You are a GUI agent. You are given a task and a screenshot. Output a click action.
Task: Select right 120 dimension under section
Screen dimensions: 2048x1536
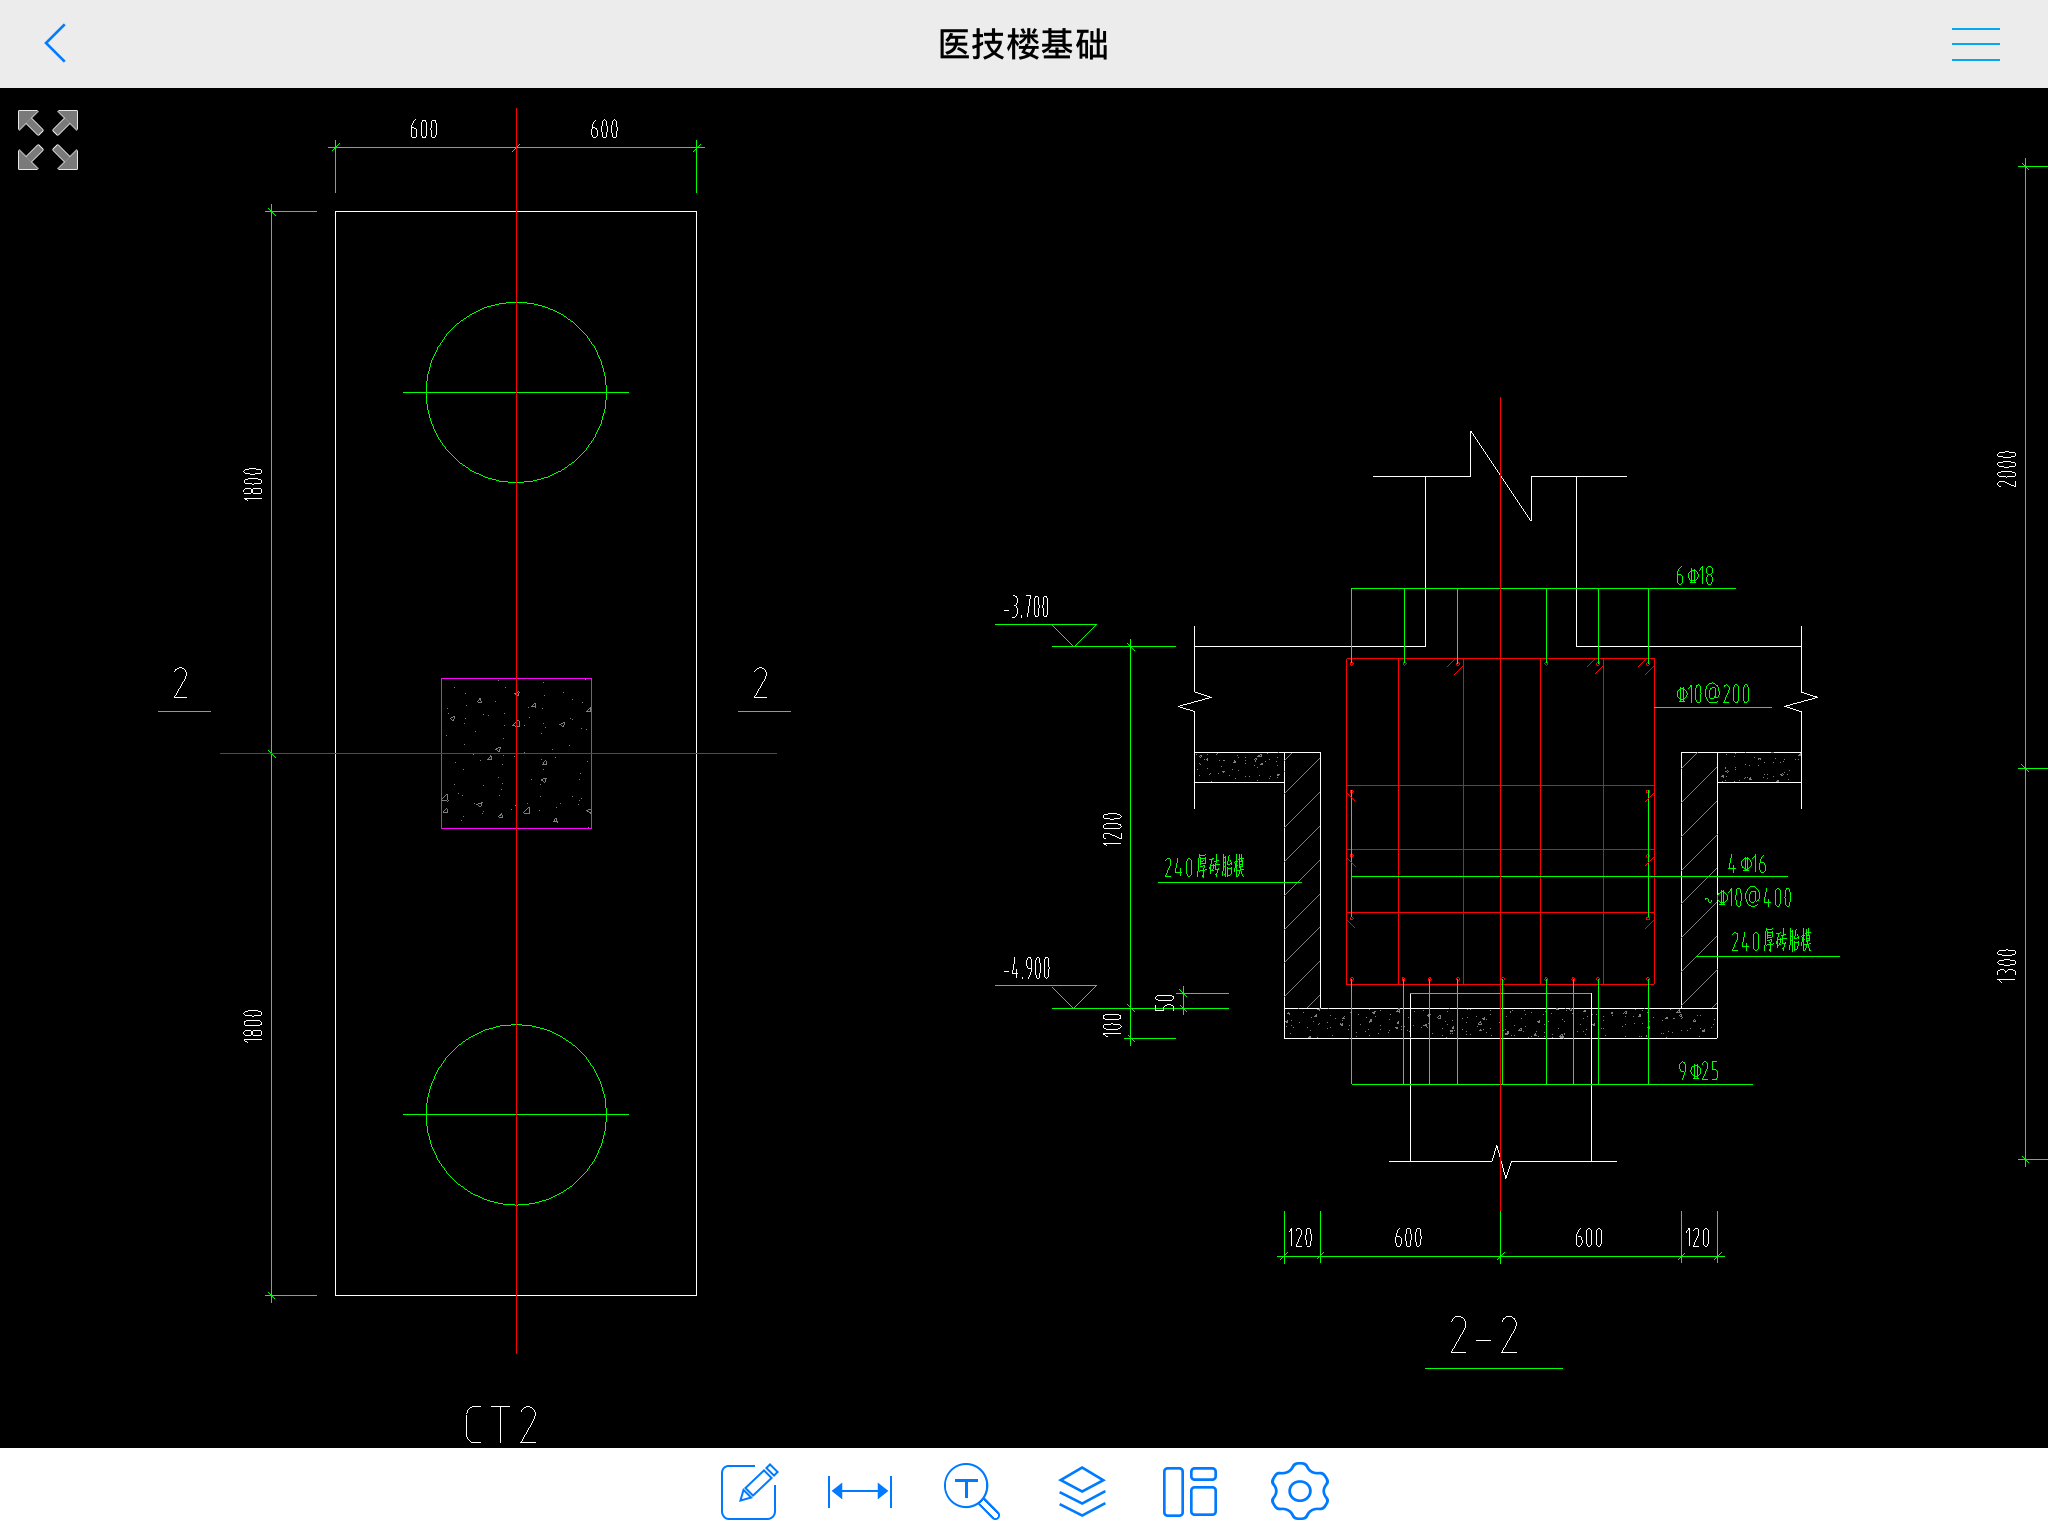(1698, 1238)
